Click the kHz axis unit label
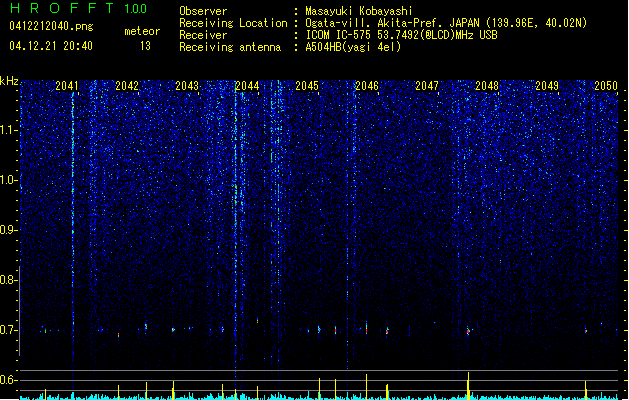 click(9, 81)
